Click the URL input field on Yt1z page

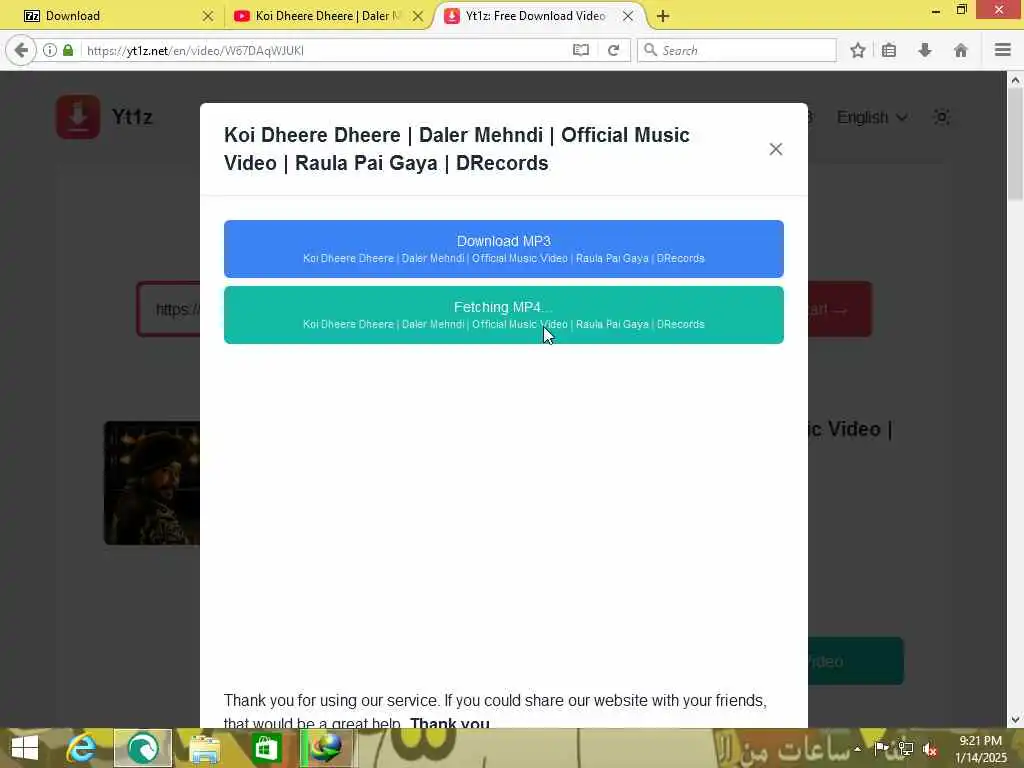pyautogui.click(x=168, y=309)
